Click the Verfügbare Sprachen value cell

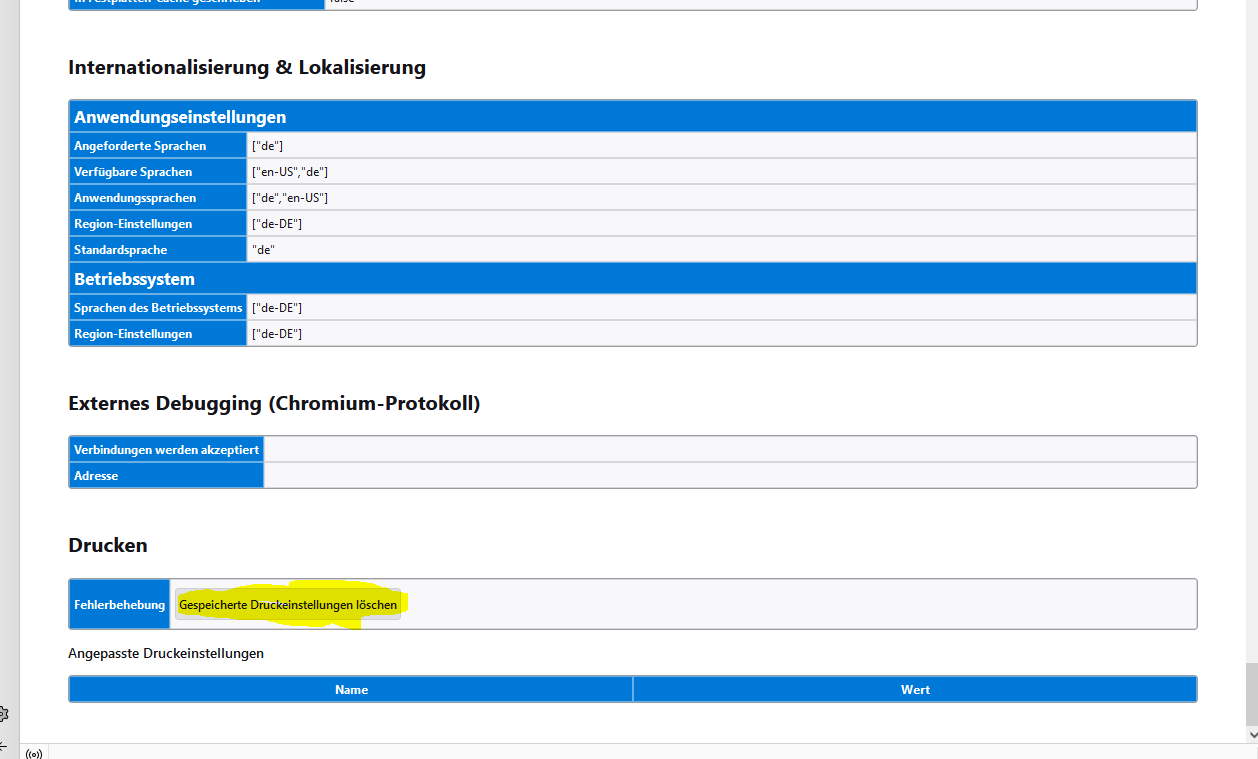coord(721,172)
